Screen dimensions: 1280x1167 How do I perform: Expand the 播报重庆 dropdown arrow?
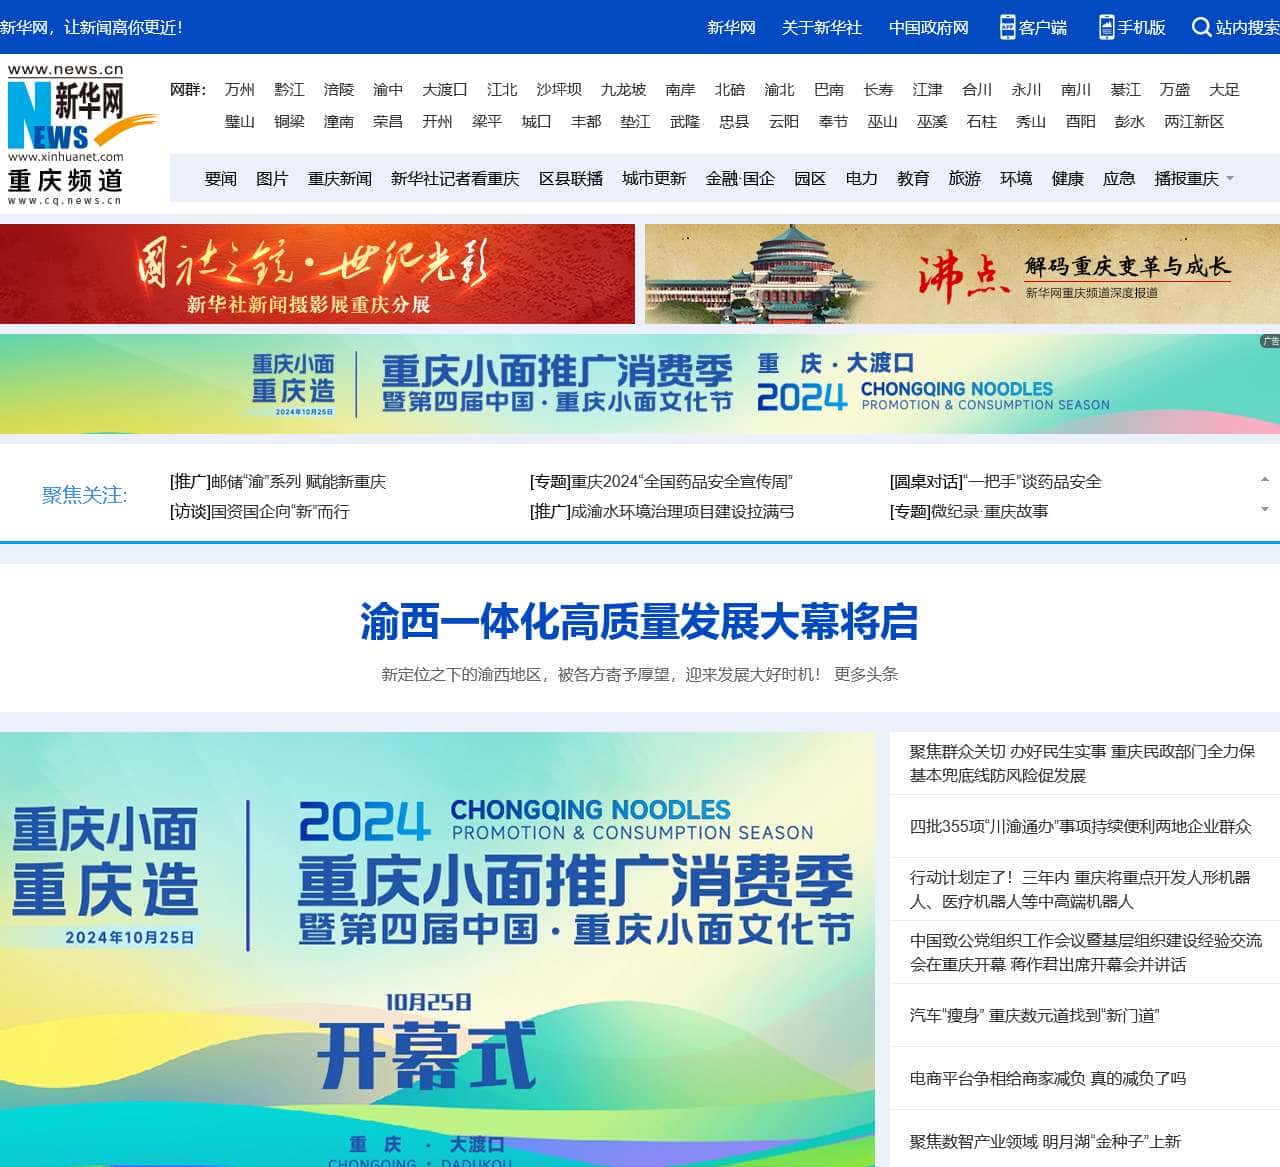[1230, 179]
